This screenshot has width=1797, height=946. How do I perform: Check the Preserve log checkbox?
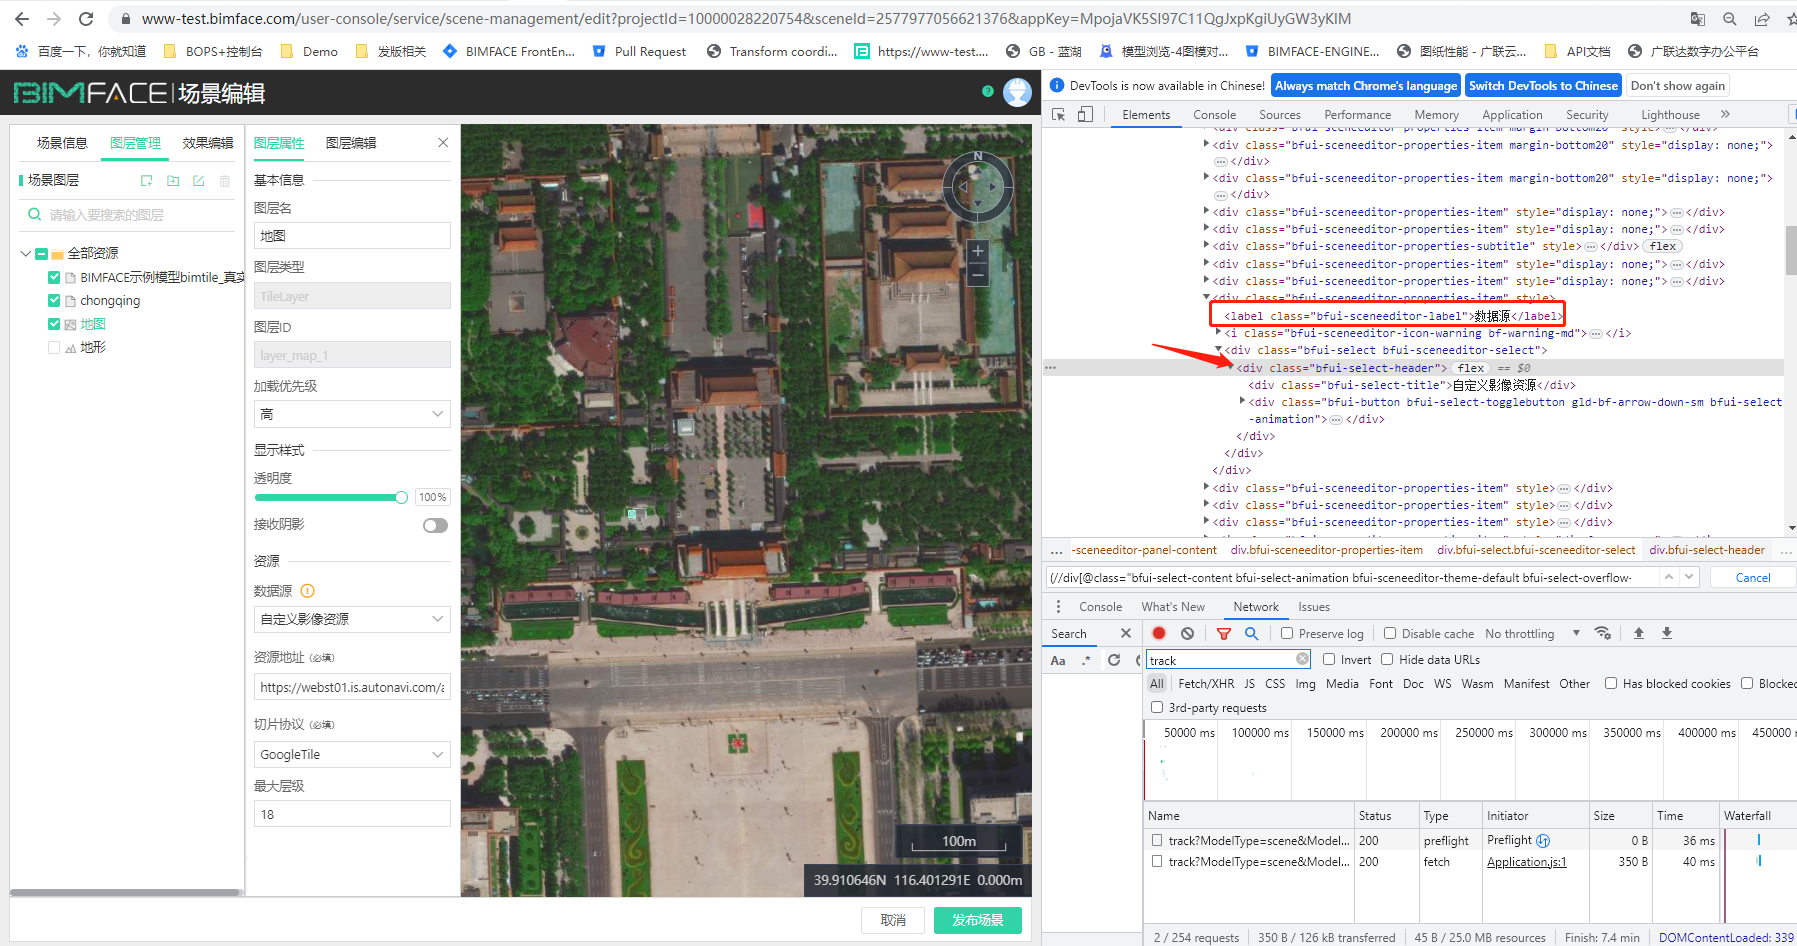[1288, 633]
